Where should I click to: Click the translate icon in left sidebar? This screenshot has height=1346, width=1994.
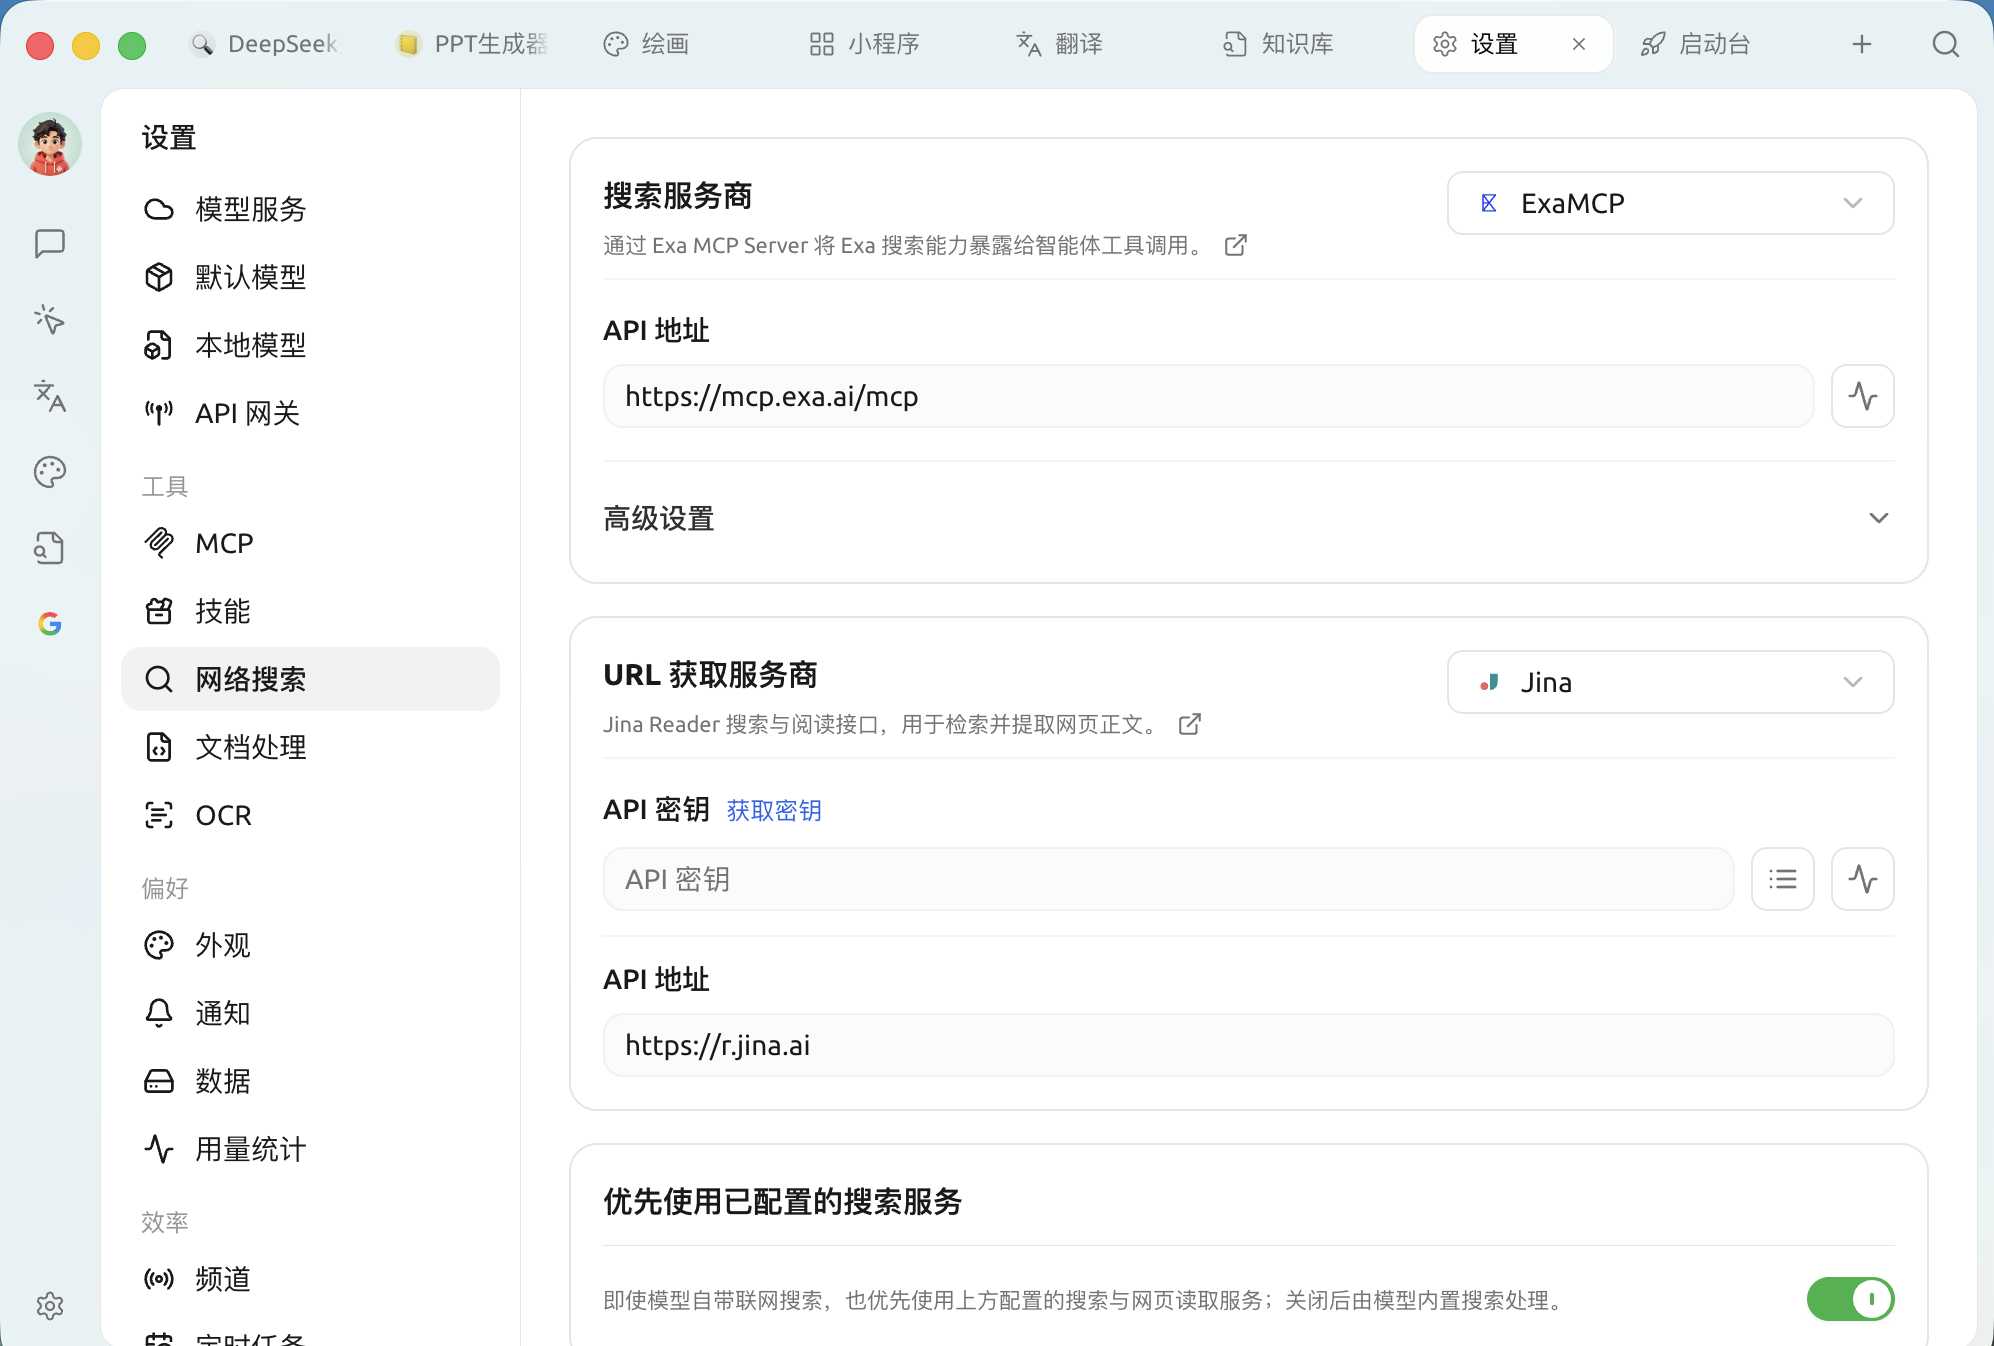tap(50, 396)
